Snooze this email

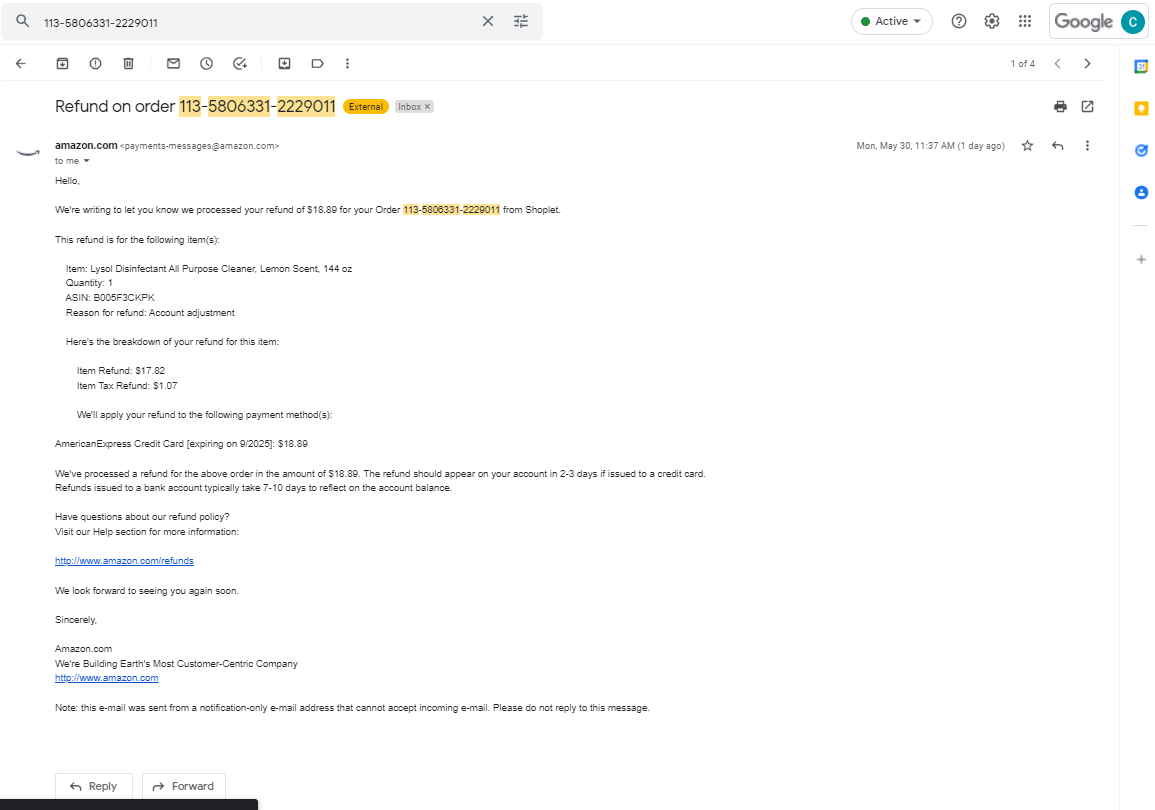[x=206, y=63]
